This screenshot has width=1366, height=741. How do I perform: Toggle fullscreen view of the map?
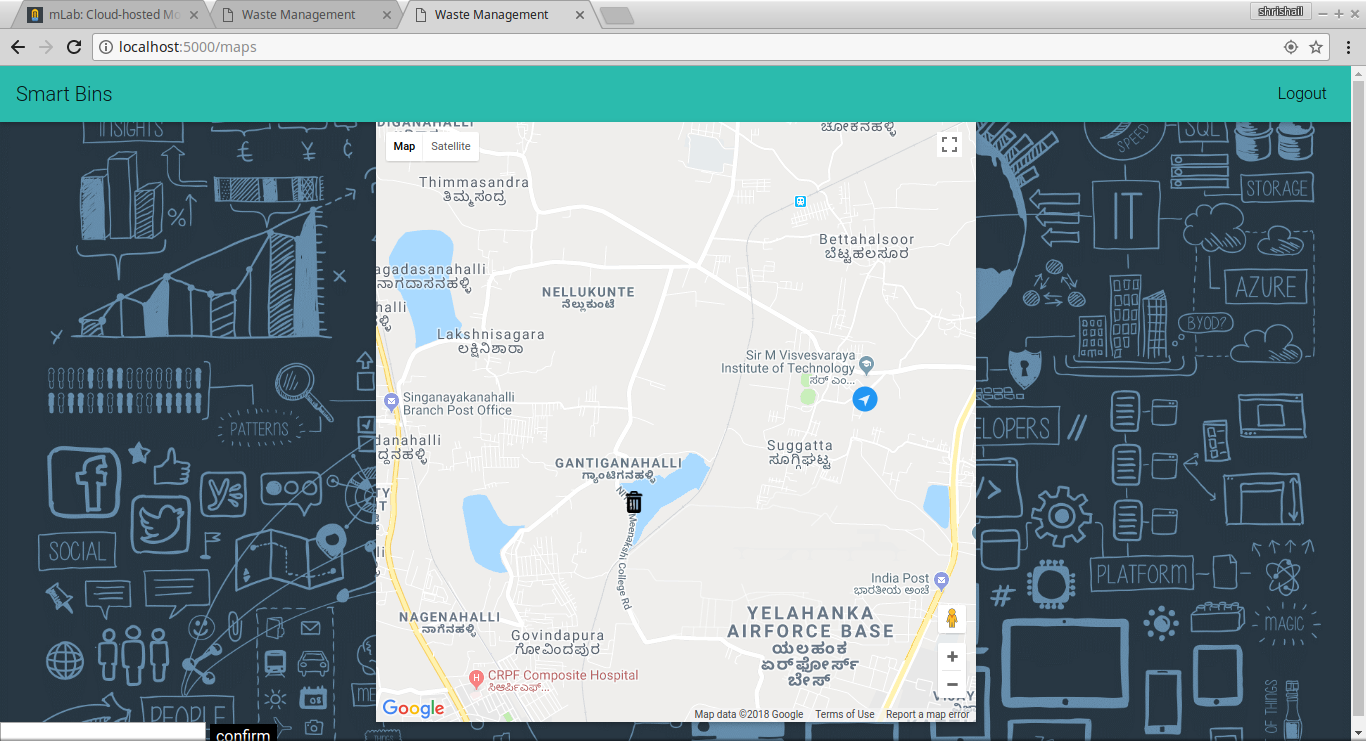click(x=949, y=145)
